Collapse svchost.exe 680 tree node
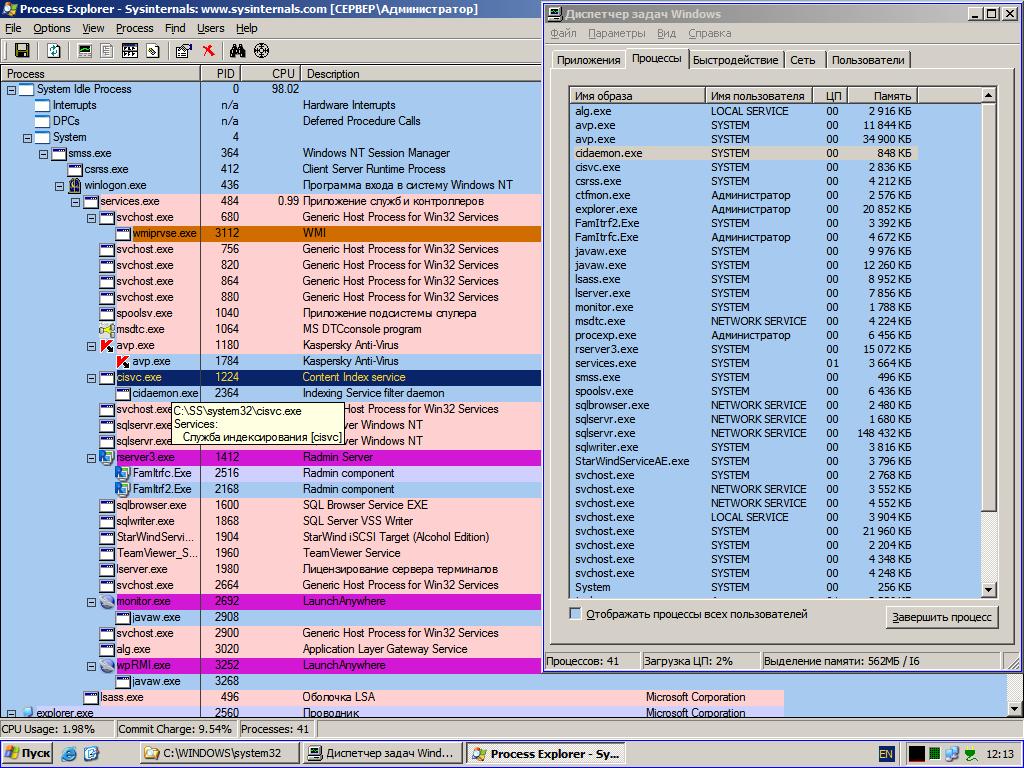Viewport: 1024px width, 768px height. point(91,219)
